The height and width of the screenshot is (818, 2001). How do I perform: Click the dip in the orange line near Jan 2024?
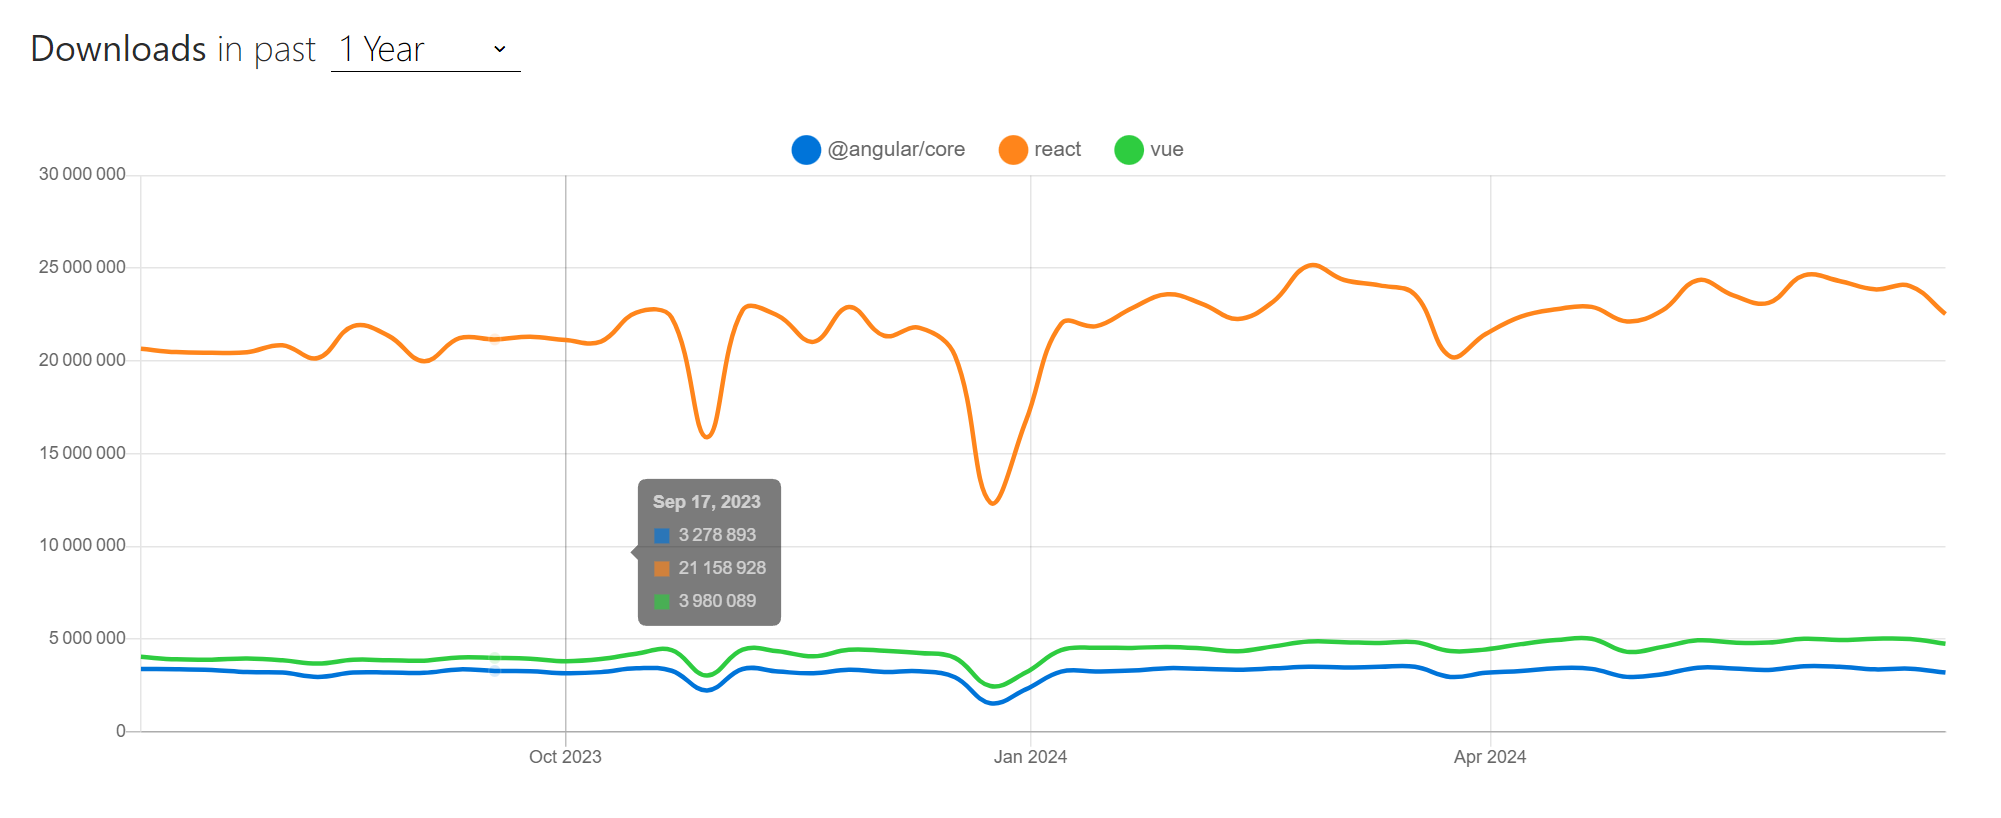[x=991, y=503]
